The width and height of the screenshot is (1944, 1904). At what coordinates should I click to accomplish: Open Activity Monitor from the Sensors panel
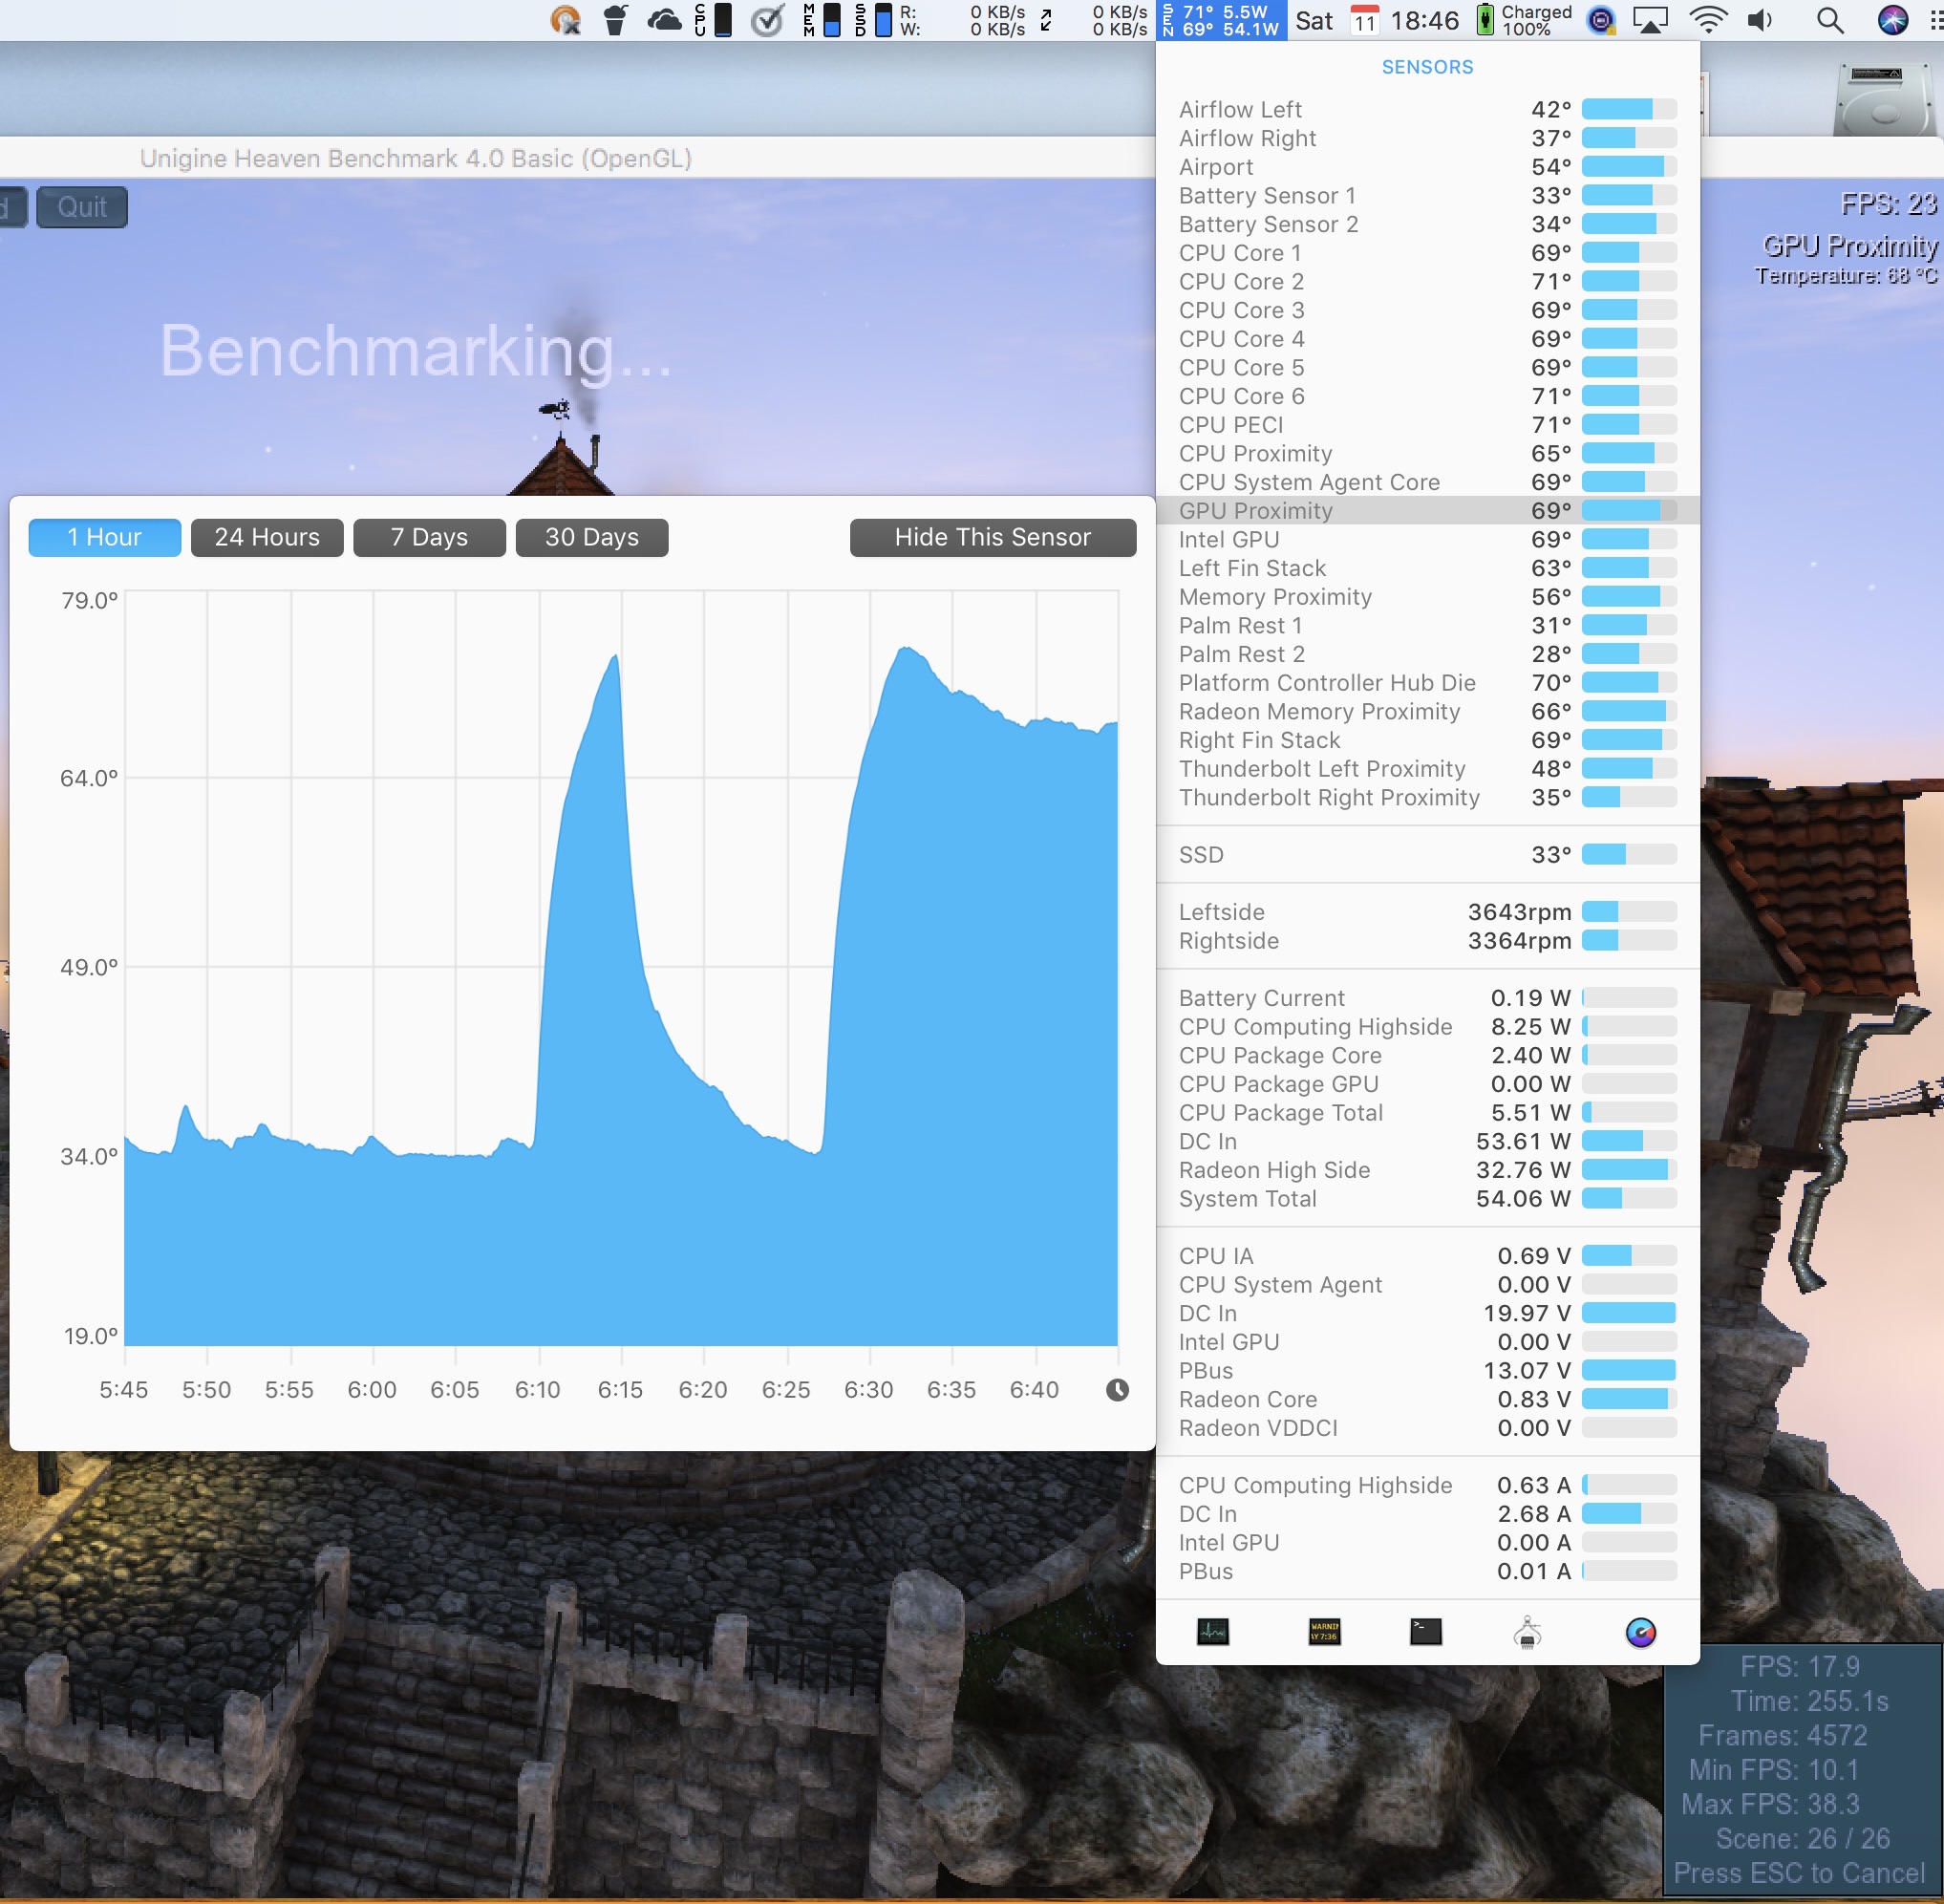coord(1212,1632)
